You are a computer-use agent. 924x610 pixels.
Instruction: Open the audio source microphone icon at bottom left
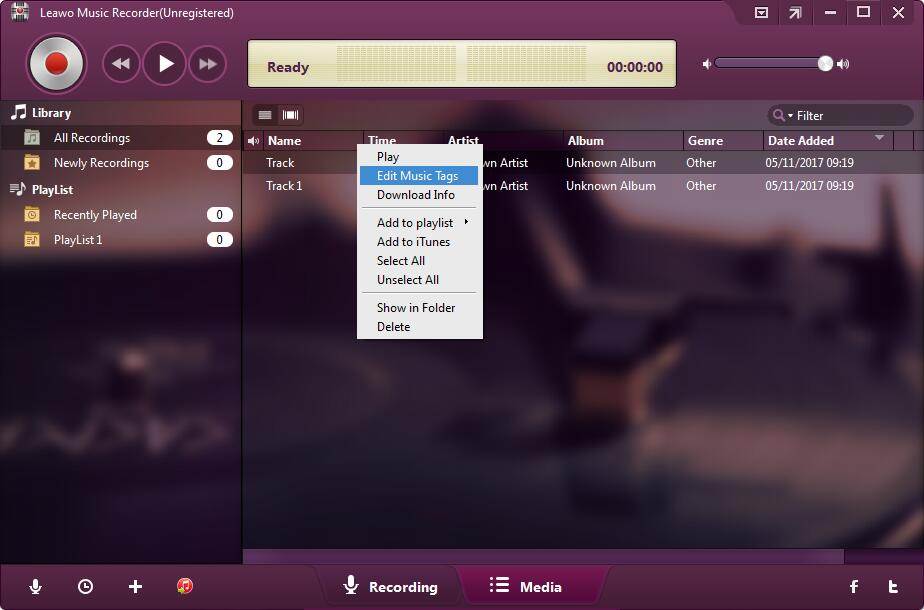click(35, 586)
